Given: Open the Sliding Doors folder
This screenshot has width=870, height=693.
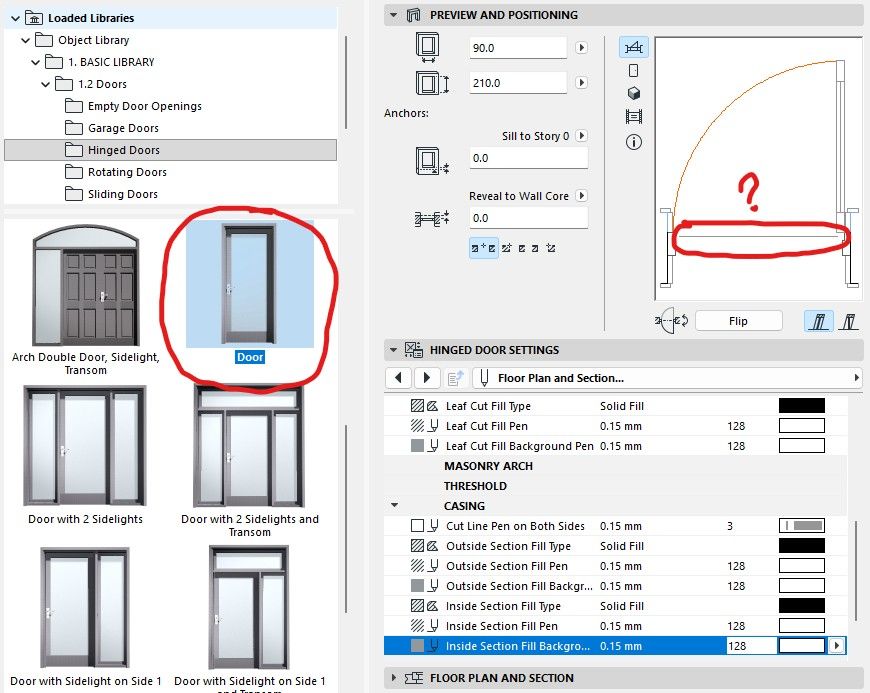Looking at the screenshot, I should pos(123,194).
